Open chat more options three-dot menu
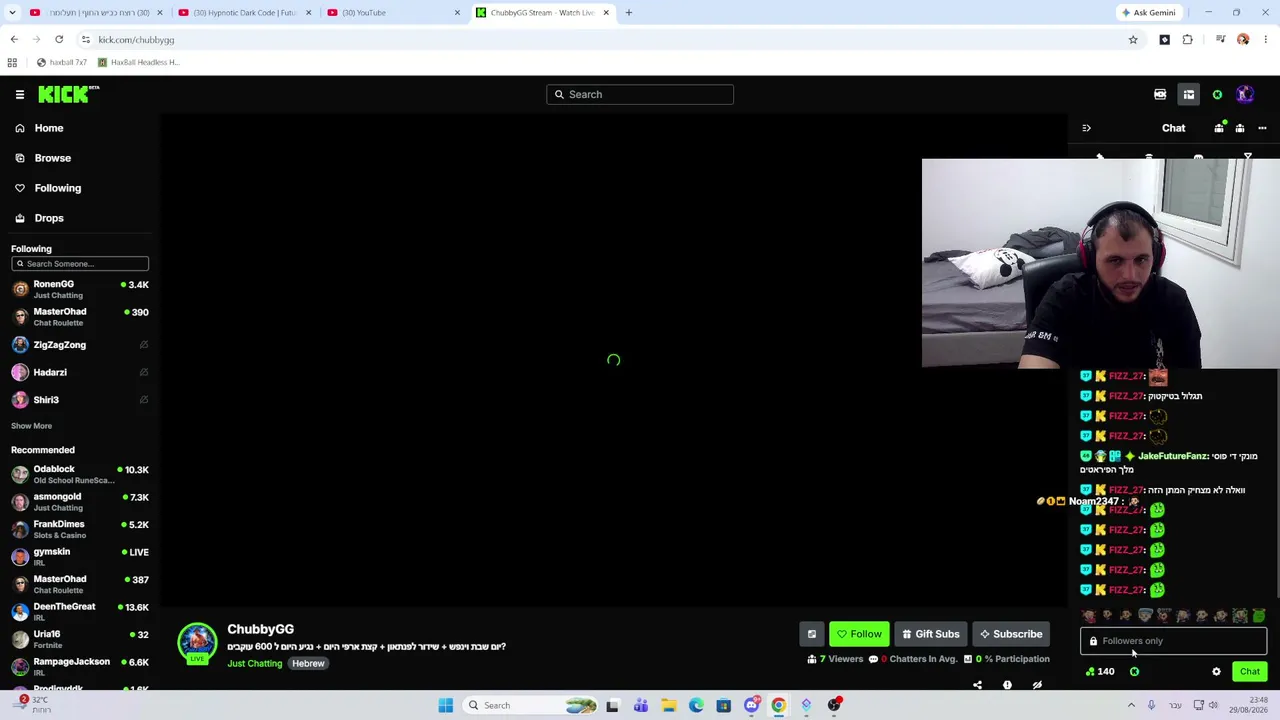 pyautogui.click(x=1262, y=128)
